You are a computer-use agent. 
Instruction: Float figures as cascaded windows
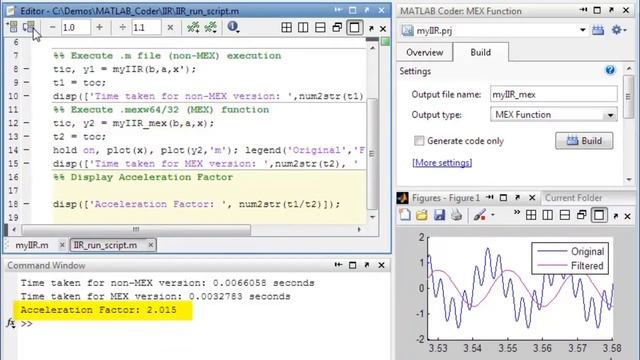(582, 215)
